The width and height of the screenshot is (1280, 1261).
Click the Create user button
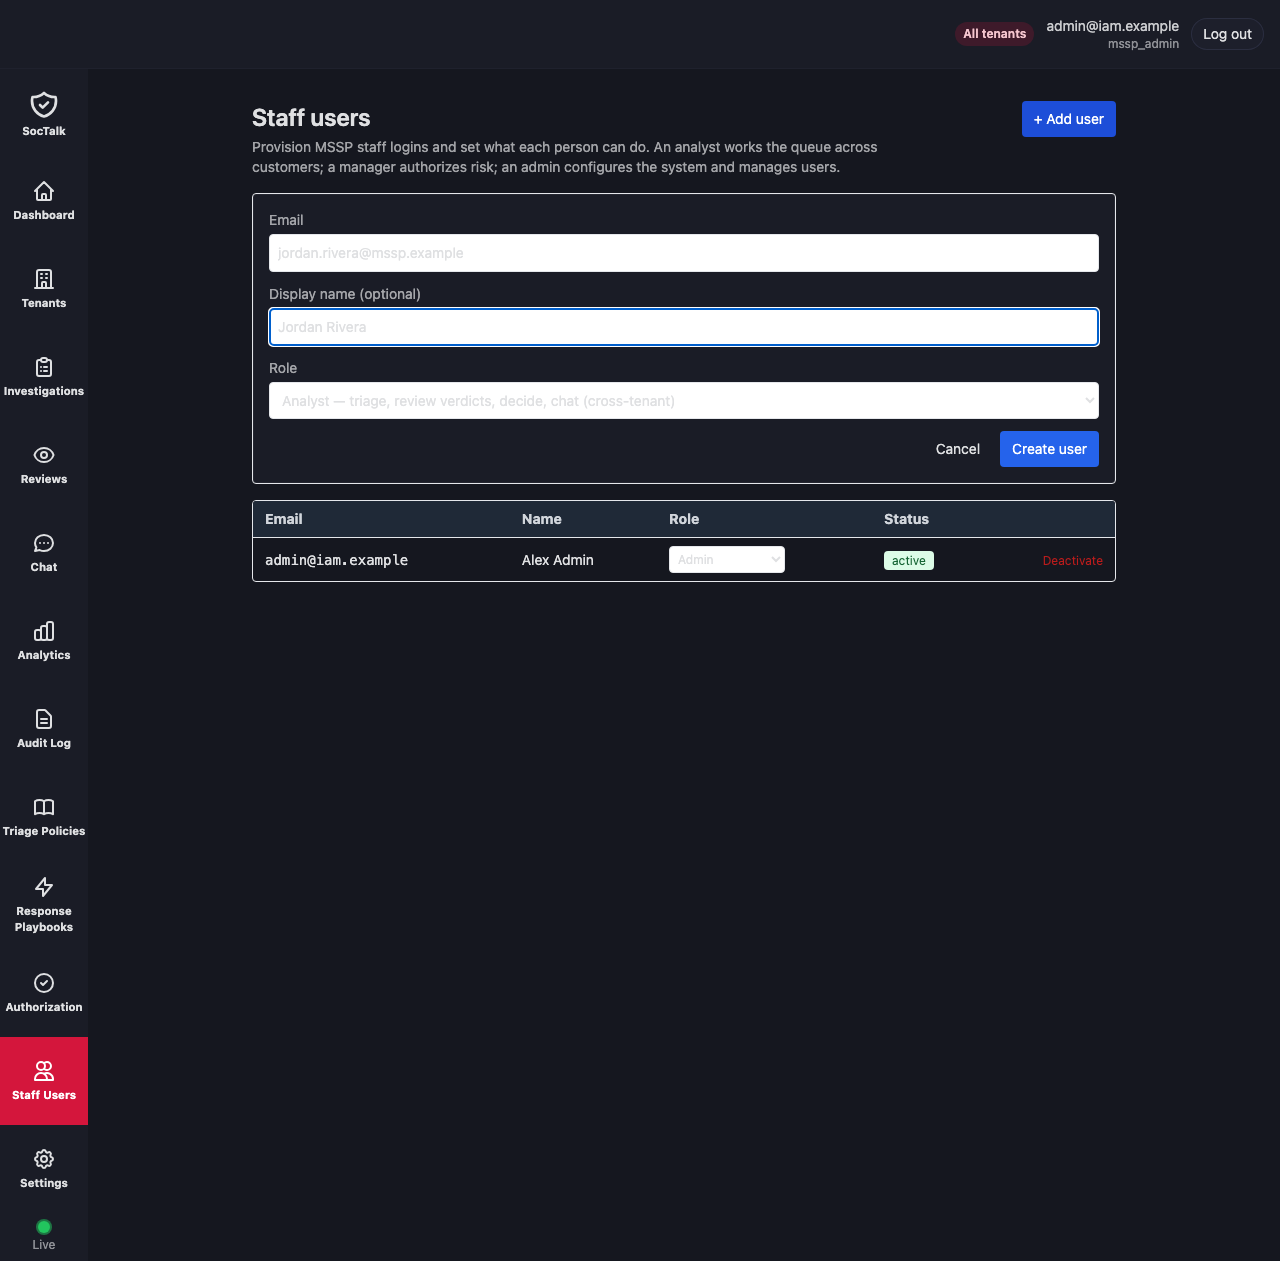point(1049,449)
